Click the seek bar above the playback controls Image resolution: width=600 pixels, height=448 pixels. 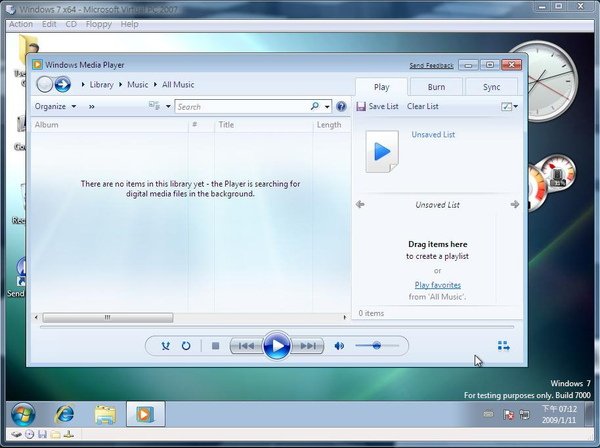pos(277,327)
